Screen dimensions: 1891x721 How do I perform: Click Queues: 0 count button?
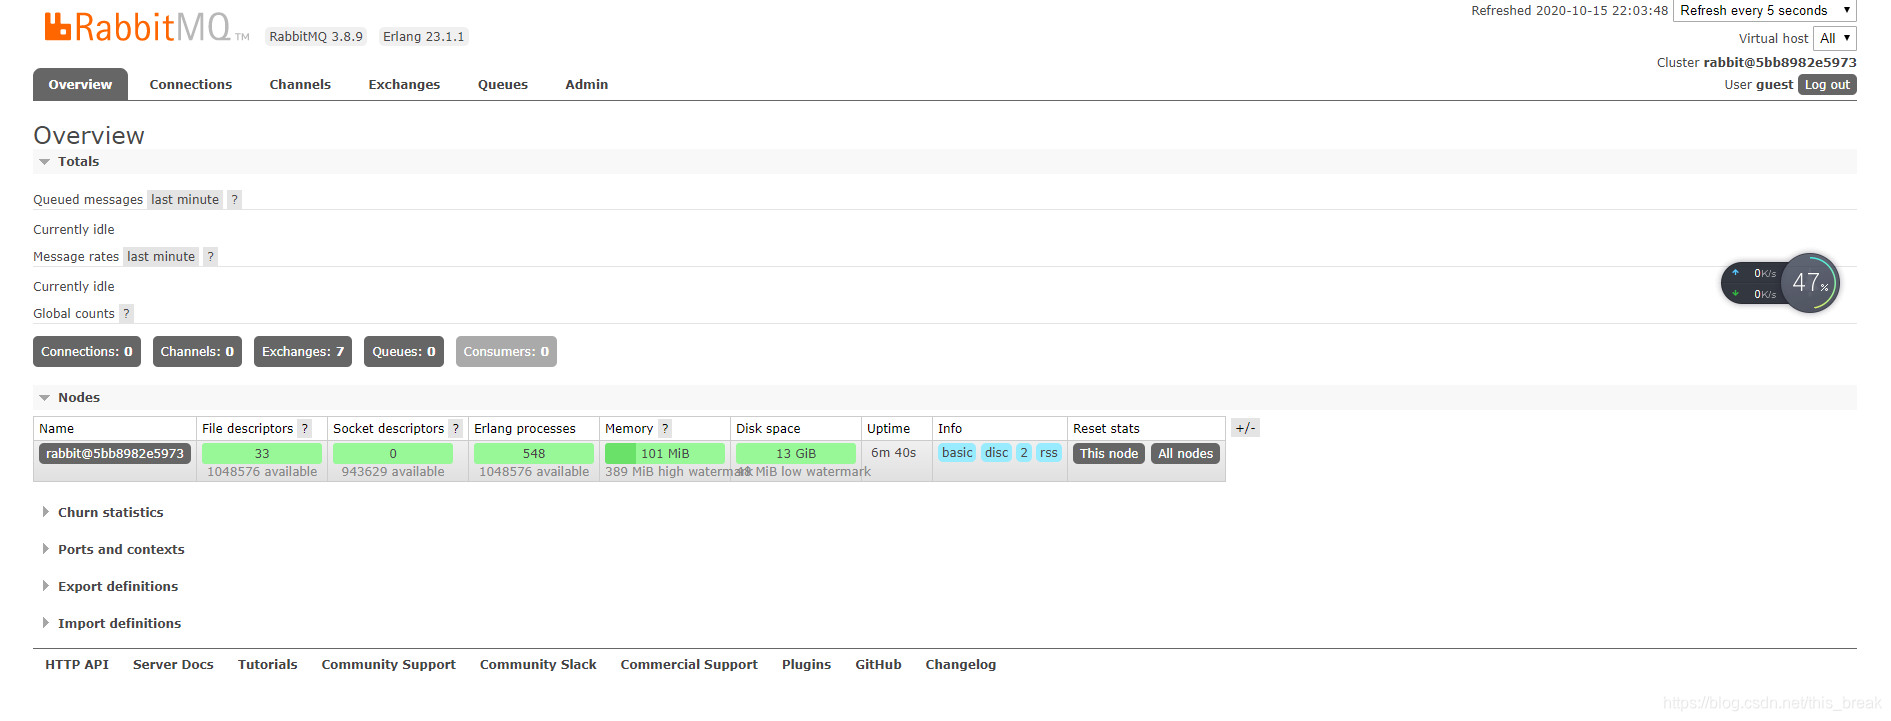[x=404, y=352]
